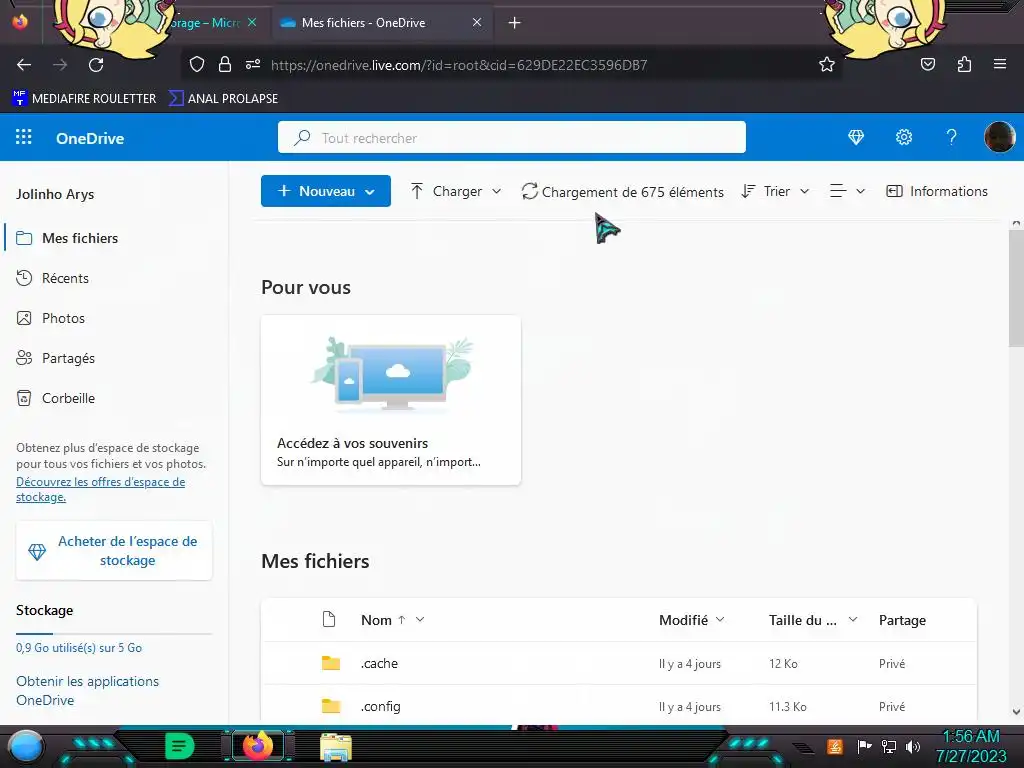
Task: Open the account profile picture
Action: pos(999,137)
